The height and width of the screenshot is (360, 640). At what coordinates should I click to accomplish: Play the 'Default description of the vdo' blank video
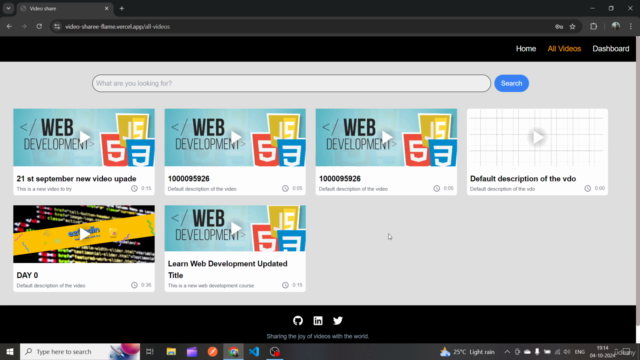pyautogui.click(x=538, y=137)
